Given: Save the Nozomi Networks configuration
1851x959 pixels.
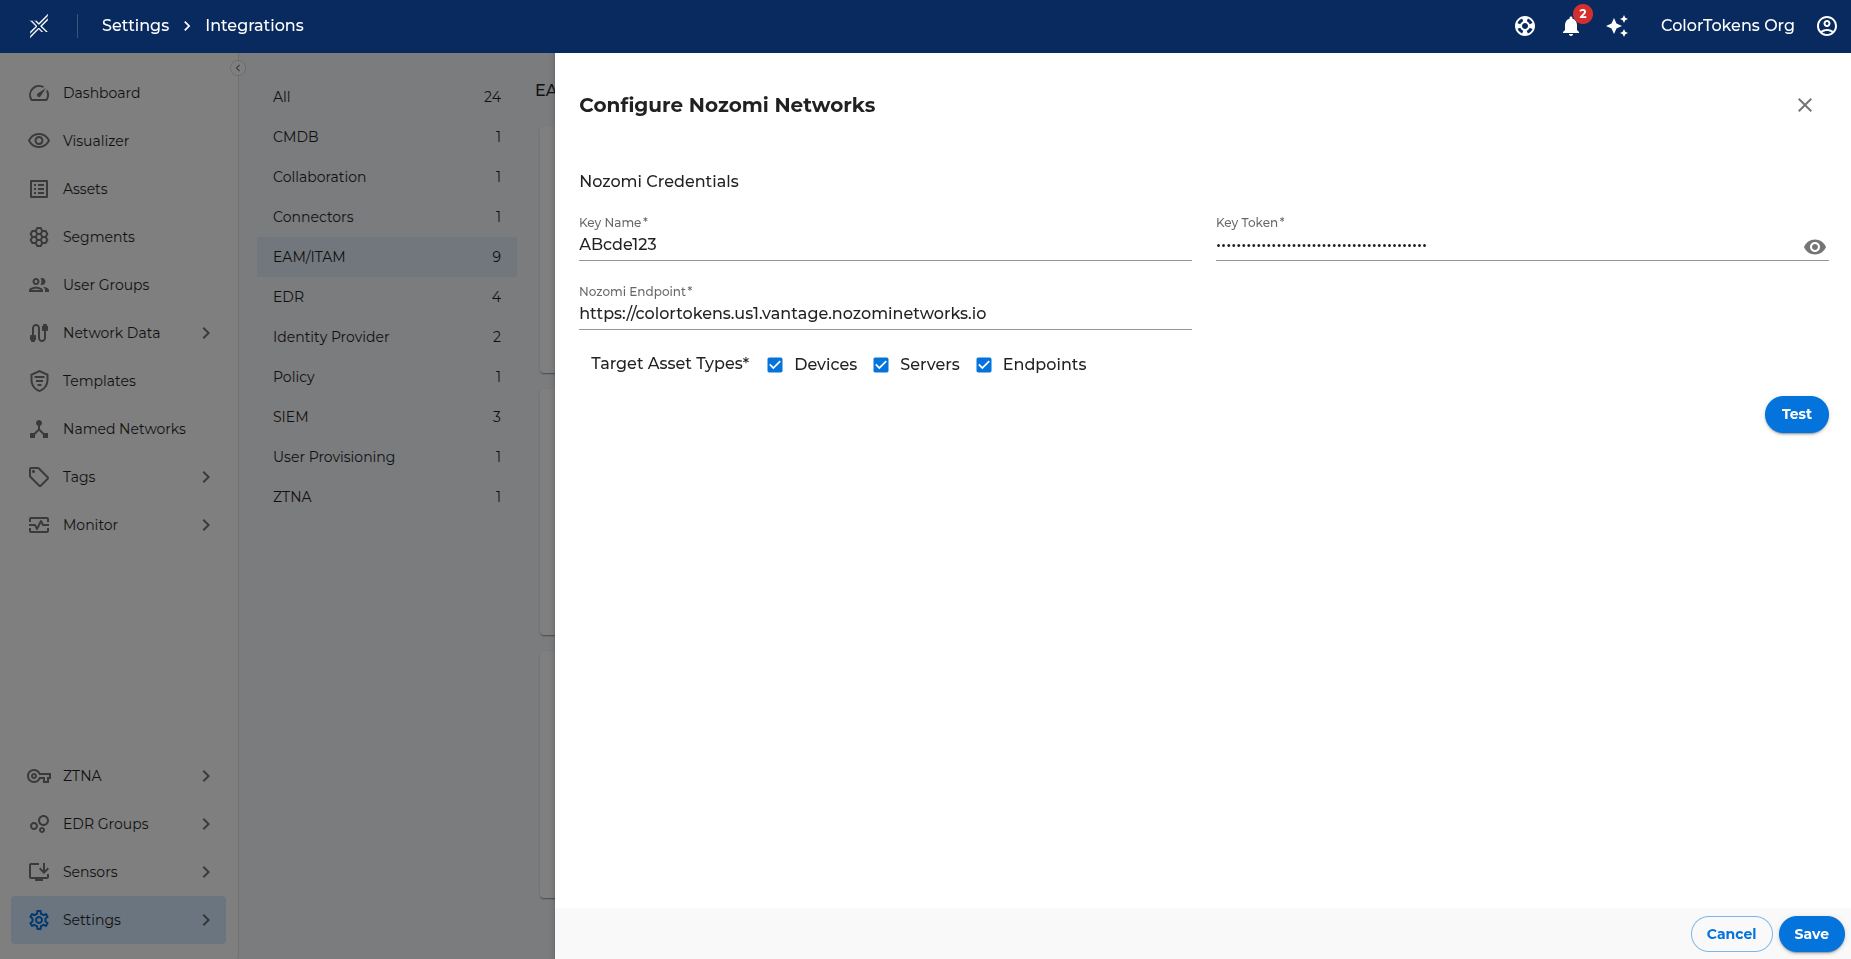Looking at the screenshot, I should tap(1810, 933).
